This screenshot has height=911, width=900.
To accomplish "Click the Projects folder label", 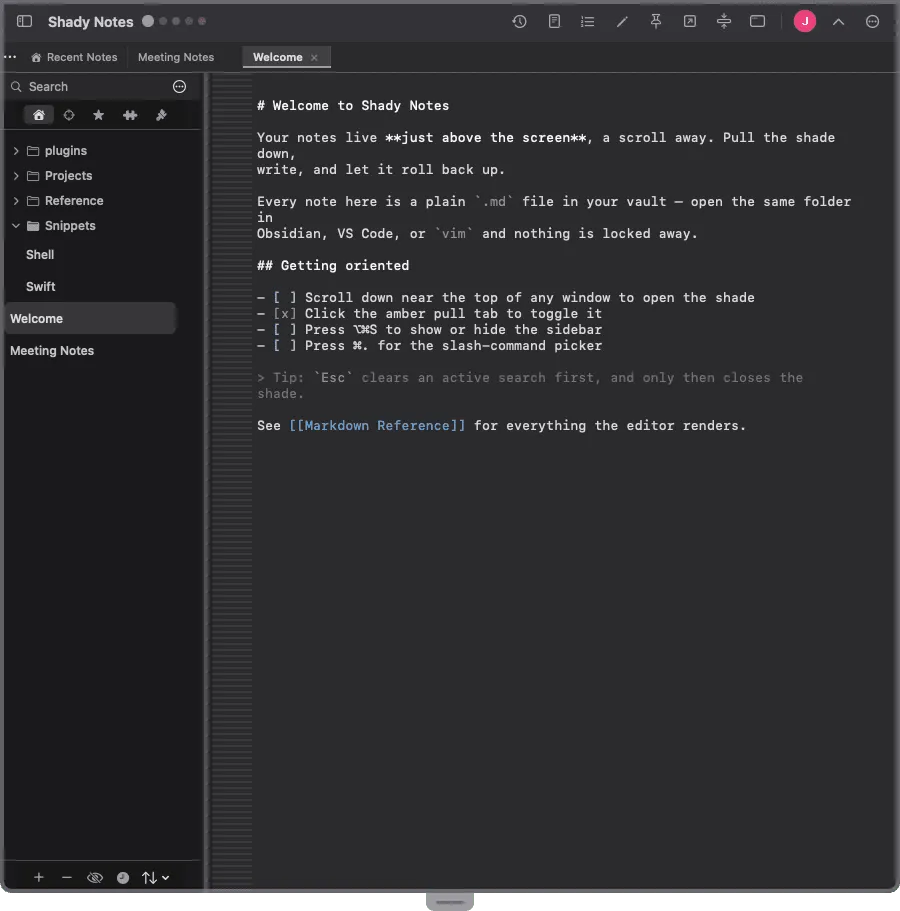I will (69, 176).
